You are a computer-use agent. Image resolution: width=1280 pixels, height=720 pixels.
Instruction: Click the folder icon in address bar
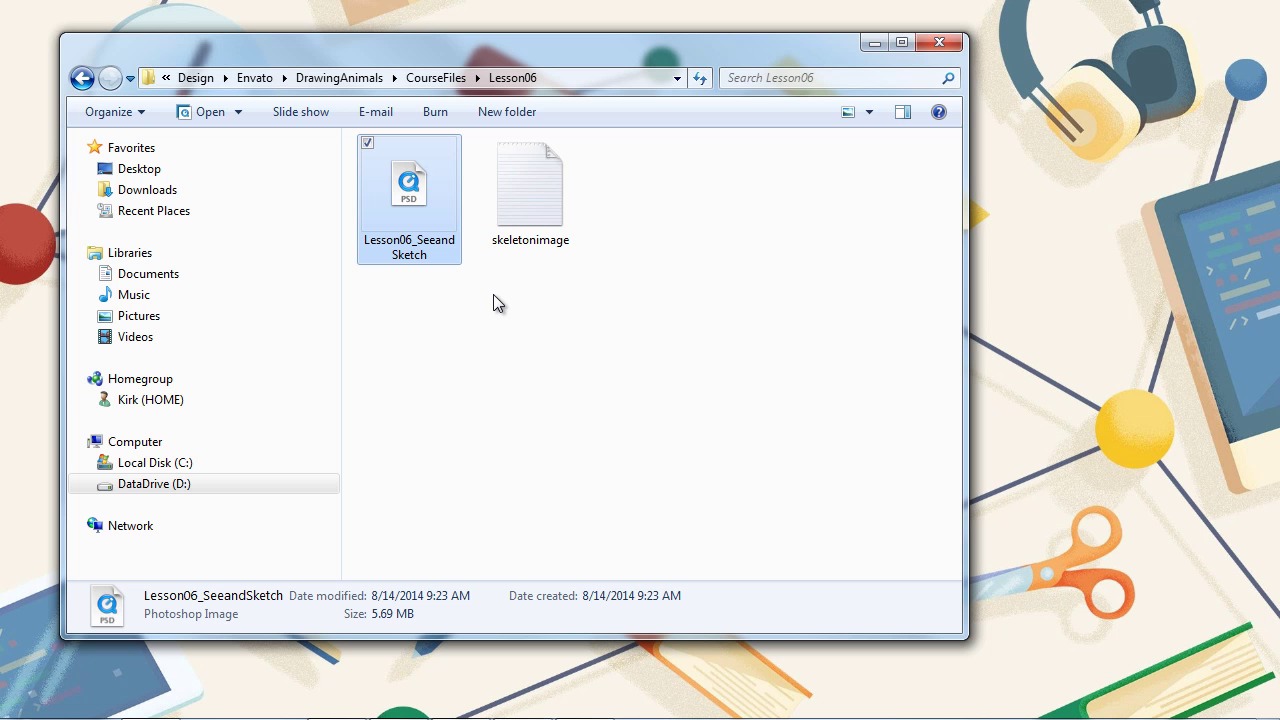[148, 78]
